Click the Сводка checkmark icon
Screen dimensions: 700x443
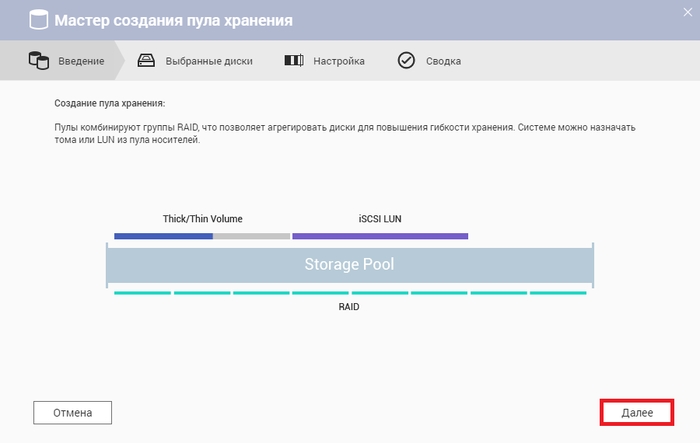pos(406,60)
